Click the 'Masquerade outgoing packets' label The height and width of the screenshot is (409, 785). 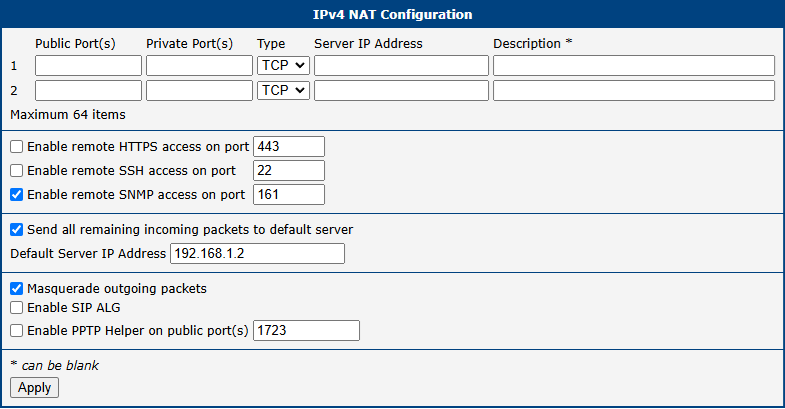click(x=117, y=289)
